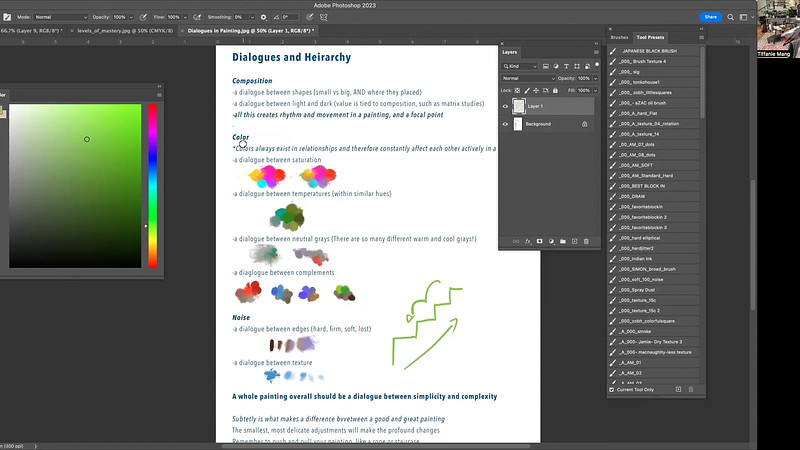Click the vertical hue slider strip

tap(153, 186)
